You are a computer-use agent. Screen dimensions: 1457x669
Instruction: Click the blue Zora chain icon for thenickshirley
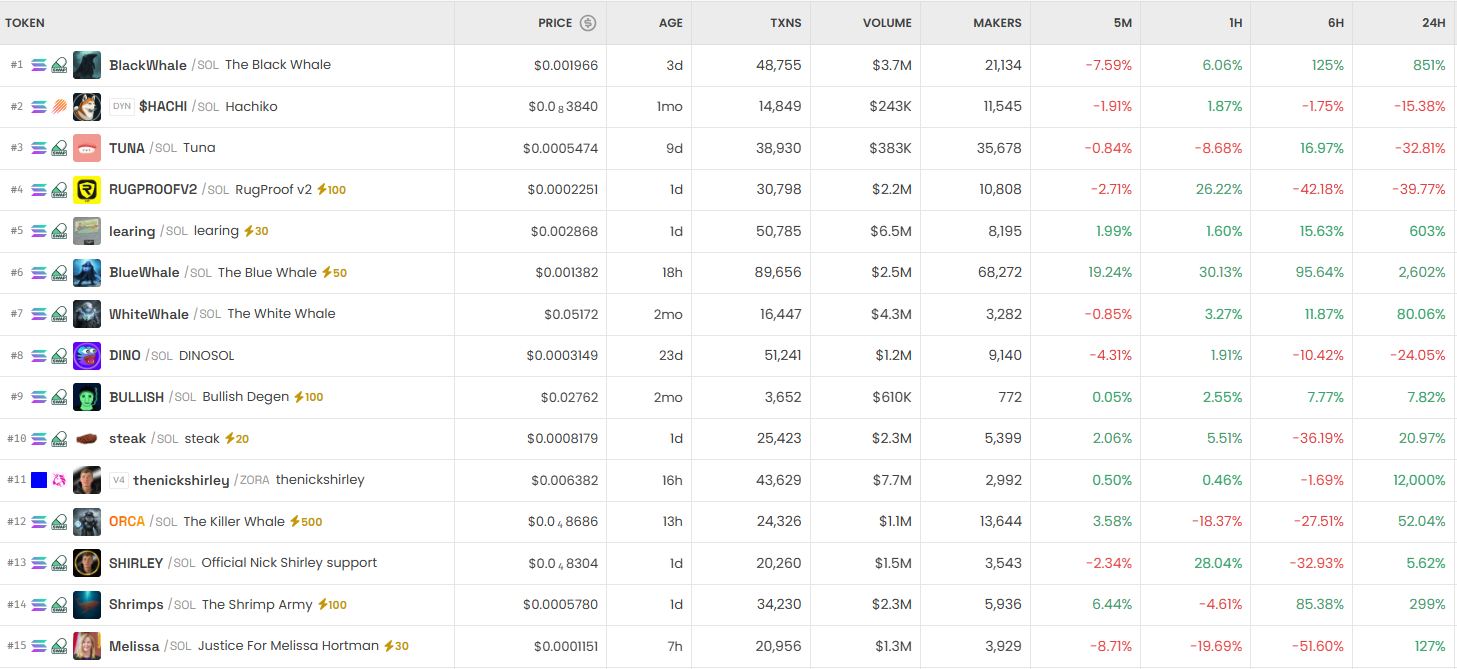(39, 480)
